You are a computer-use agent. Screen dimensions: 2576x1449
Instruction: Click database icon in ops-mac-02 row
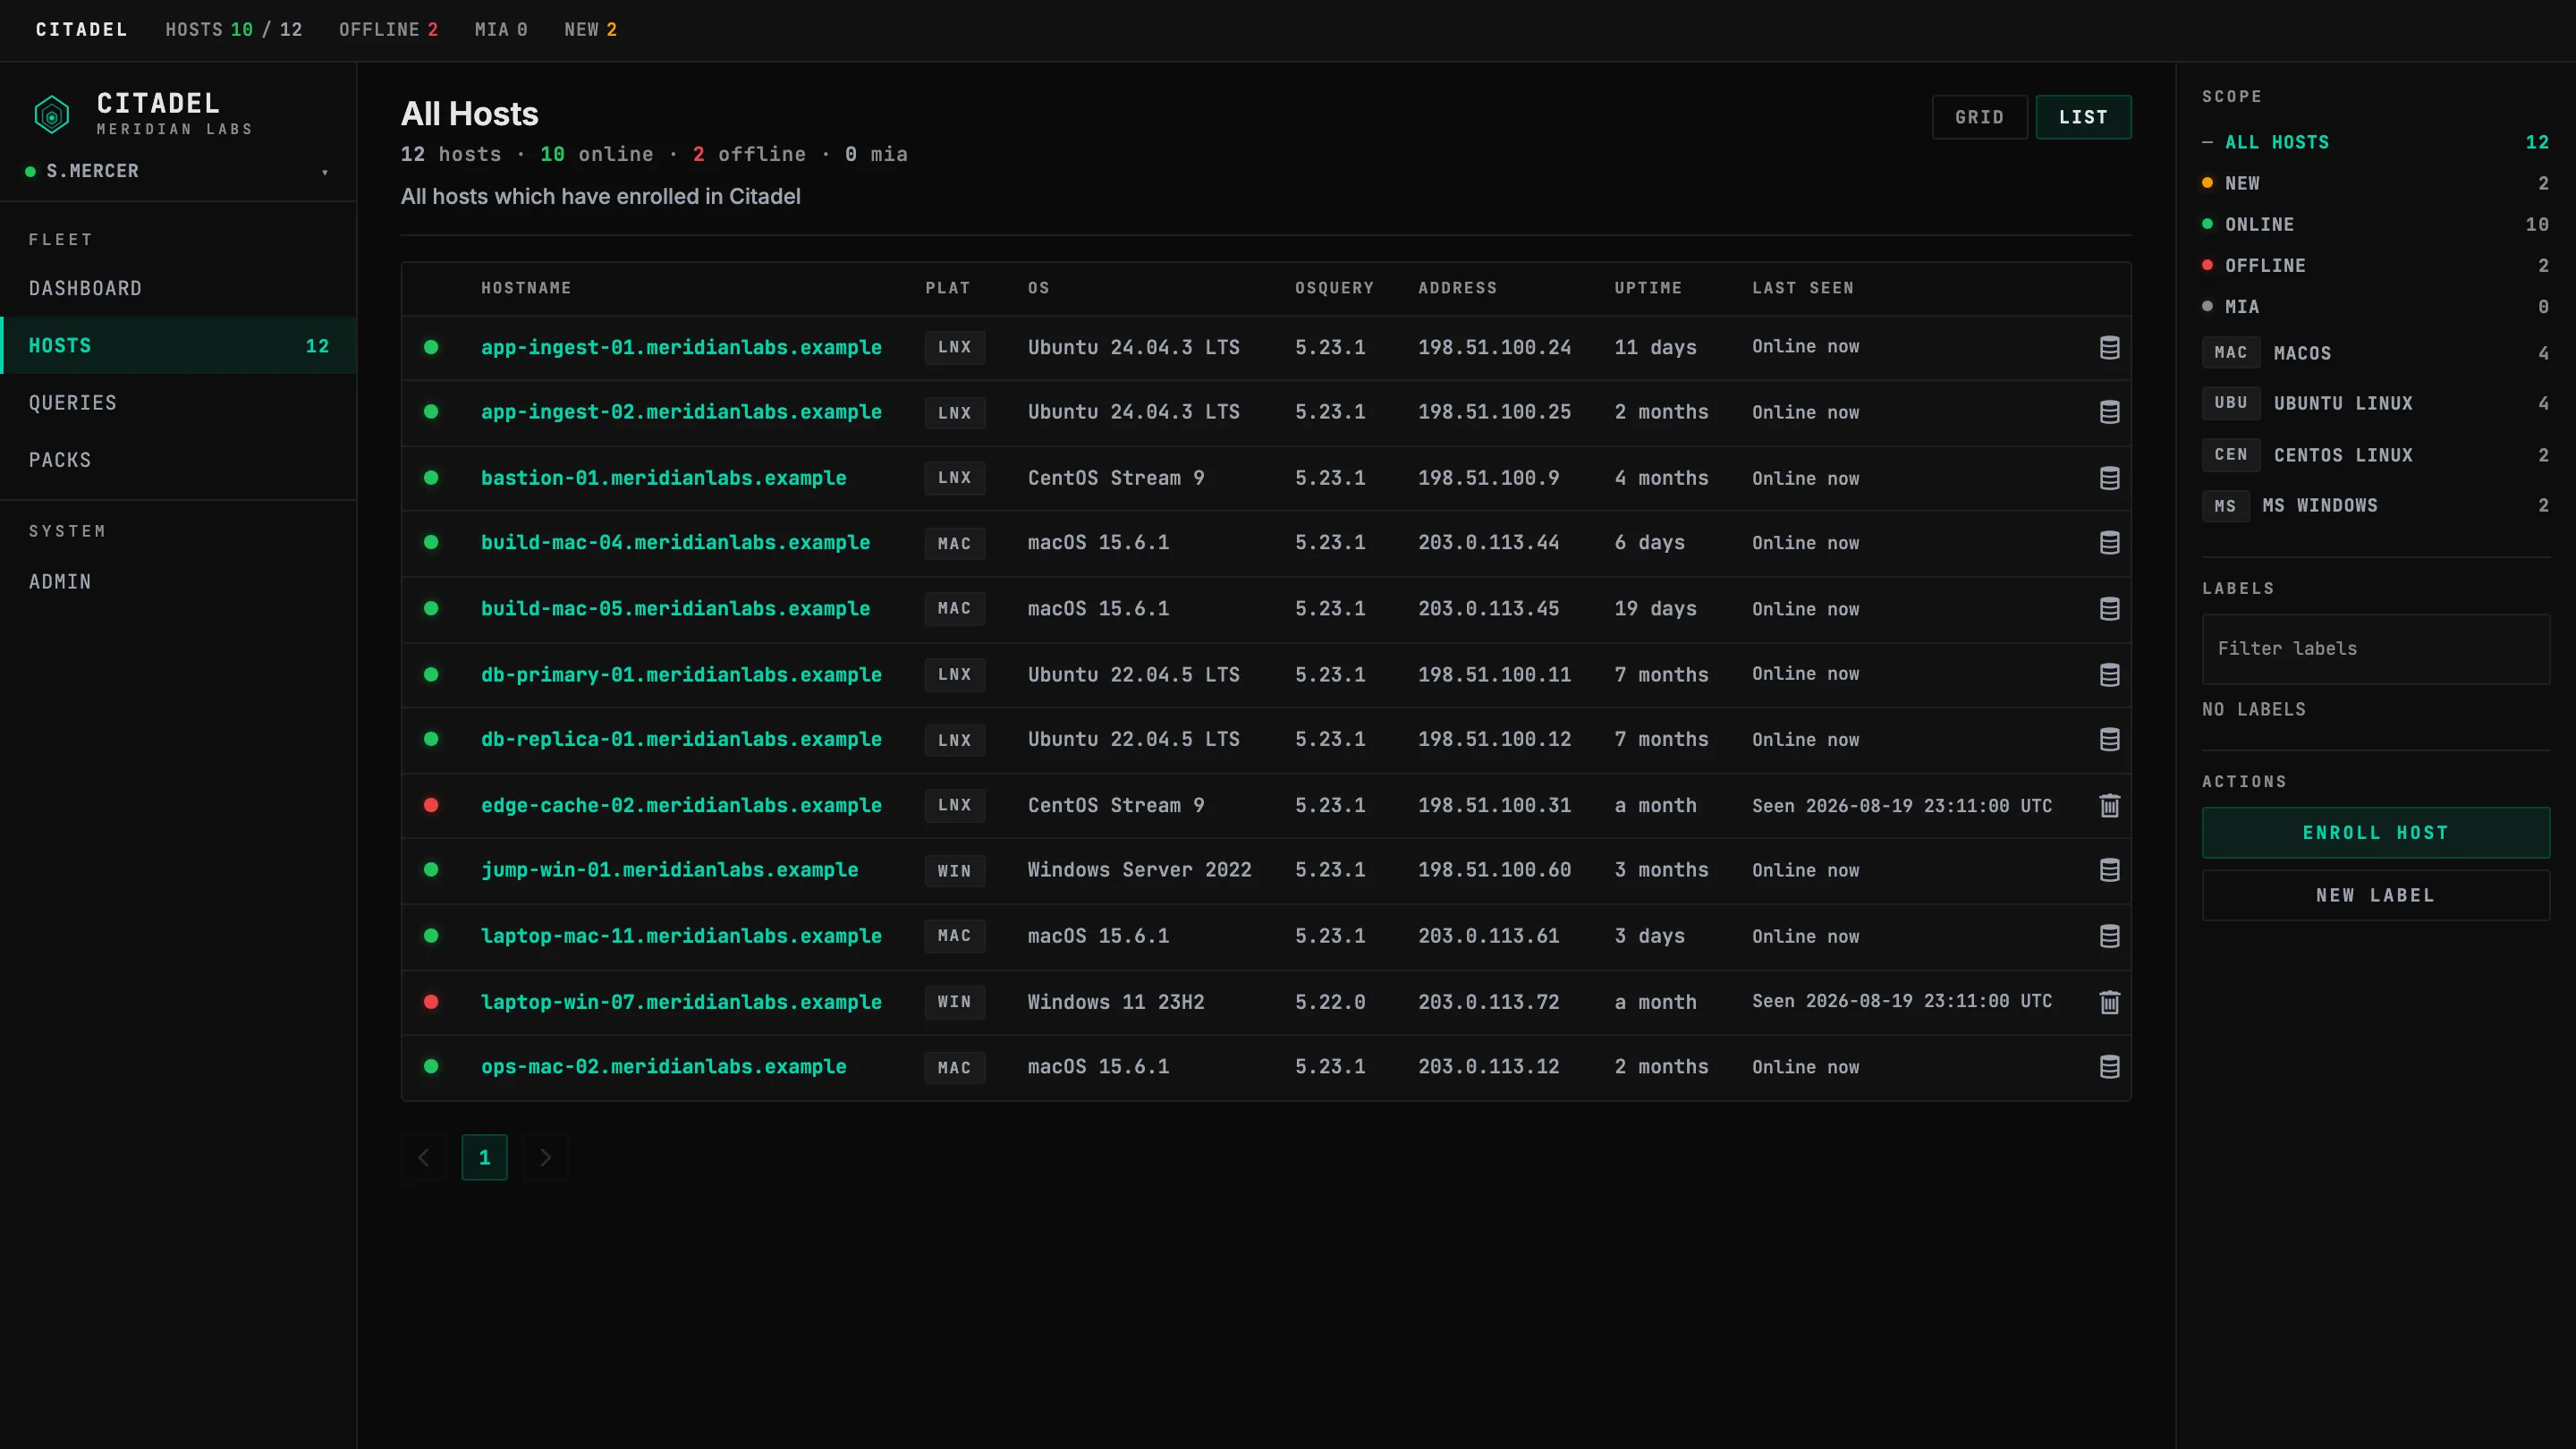coord(2109,1067)
